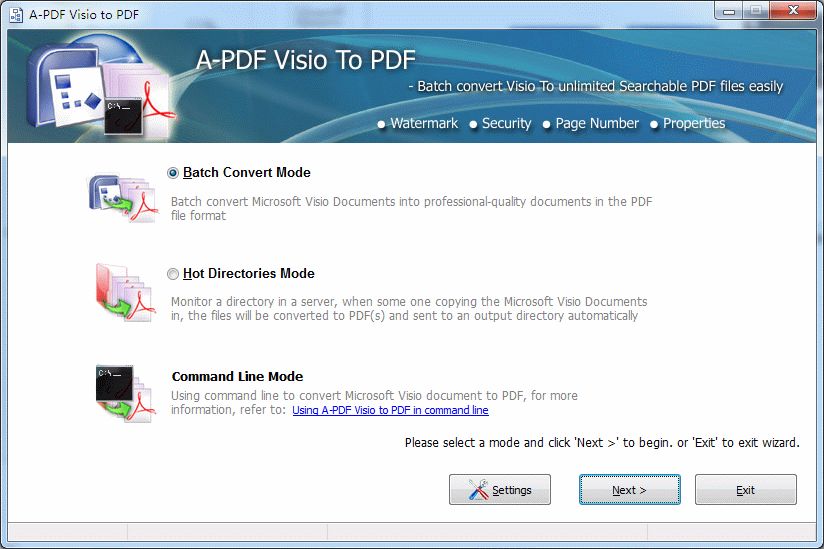Click the A-PDF Visio to PDF banner logo
The image size is (824, 549).
click(x=101, y=85)
